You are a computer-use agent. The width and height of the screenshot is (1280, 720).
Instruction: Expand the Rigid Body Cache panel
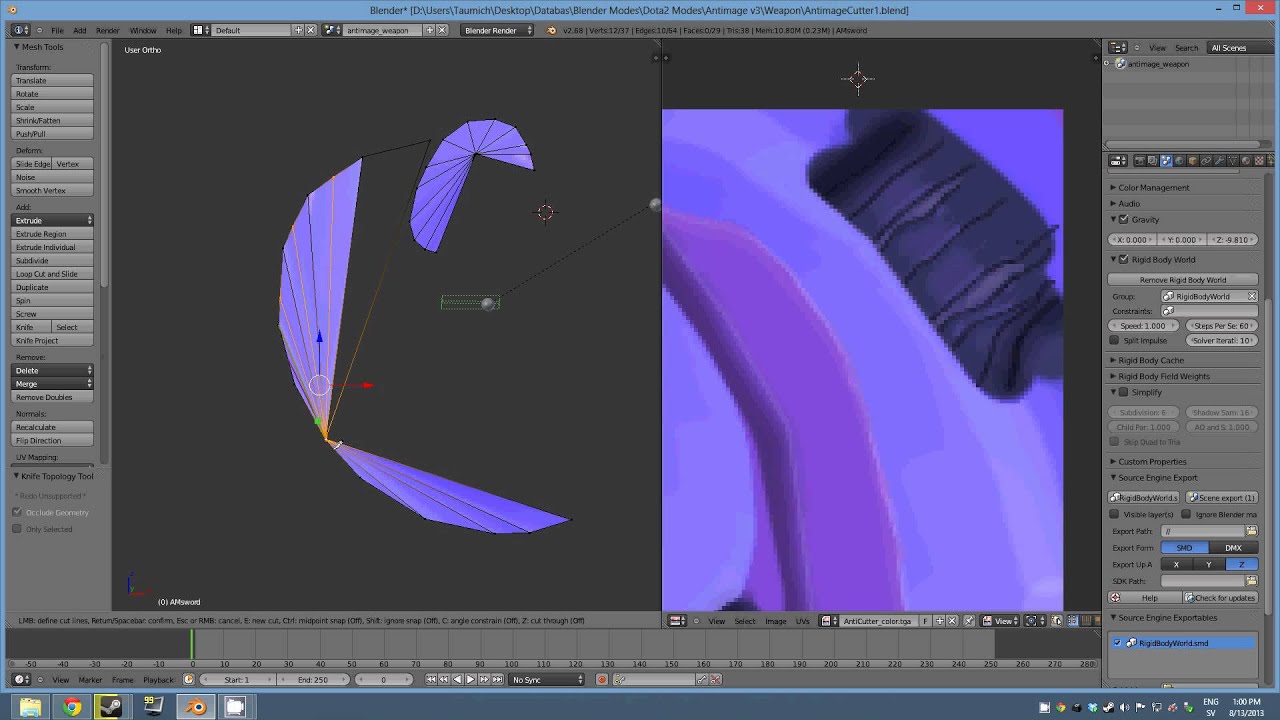(x=1150, y=361)
